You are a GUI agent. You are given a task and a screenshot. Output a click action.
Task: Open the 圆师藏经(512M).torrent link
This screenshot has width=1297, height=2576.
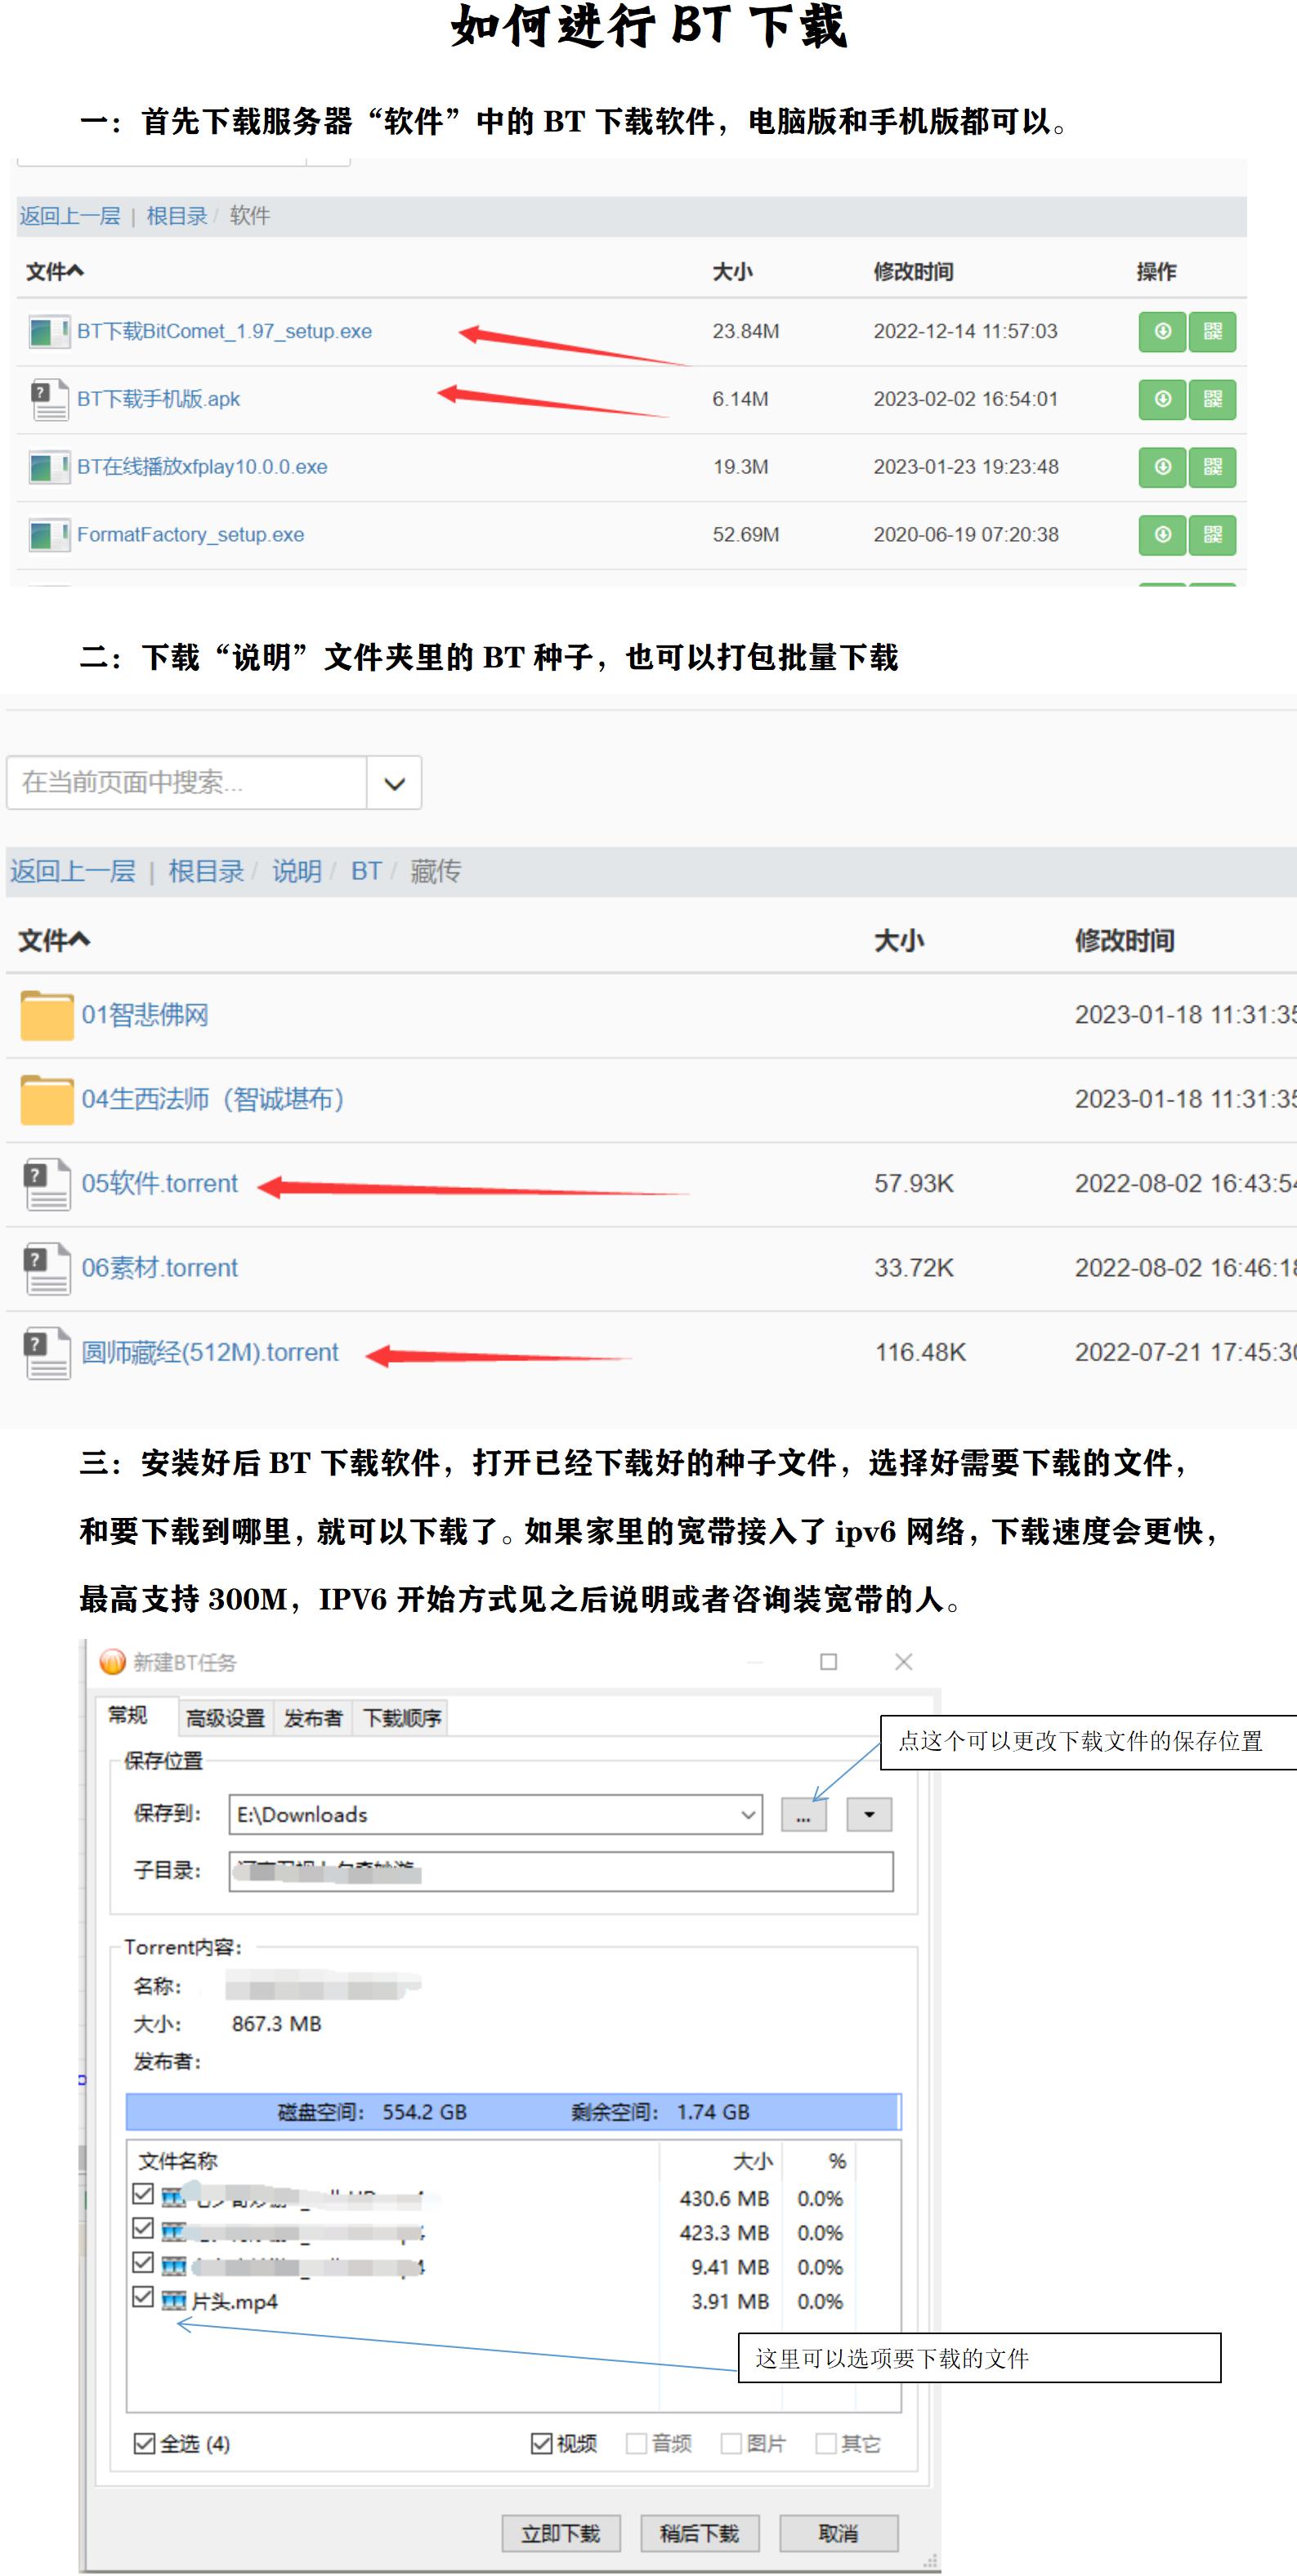(x=210, y=1353)
